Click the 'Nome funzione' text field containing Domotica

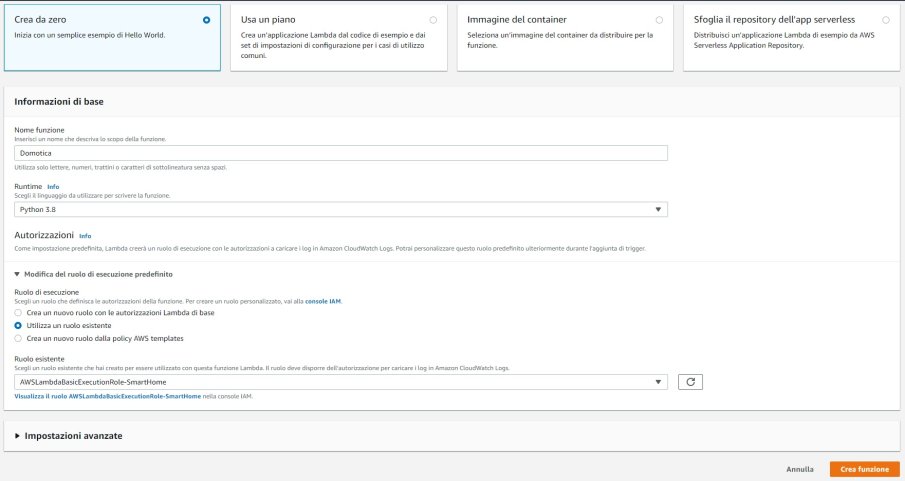tap(340, 153)
